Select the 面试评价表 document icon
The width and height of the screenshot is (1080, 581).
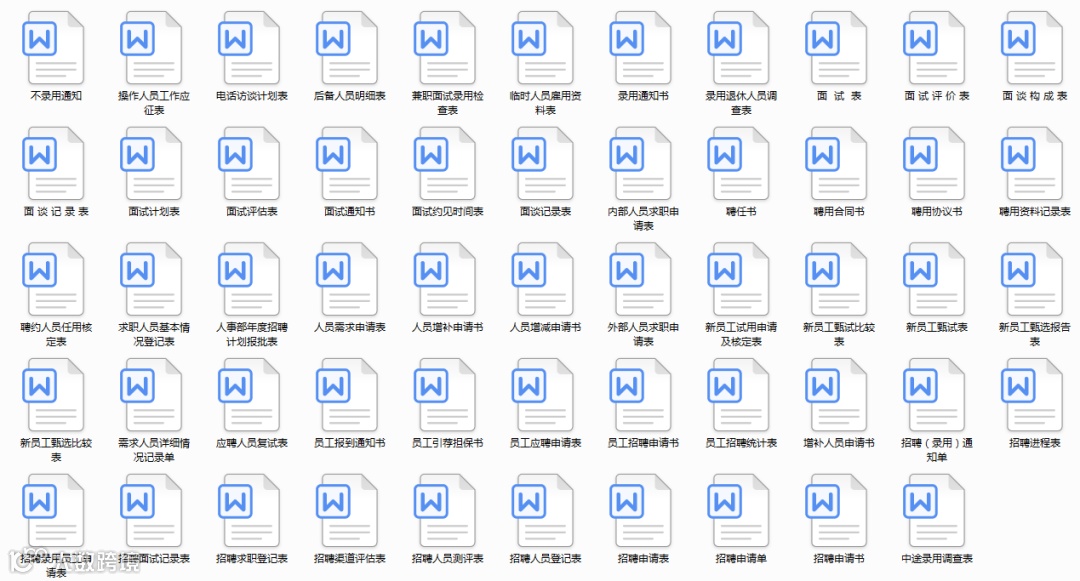pos(935,49)
